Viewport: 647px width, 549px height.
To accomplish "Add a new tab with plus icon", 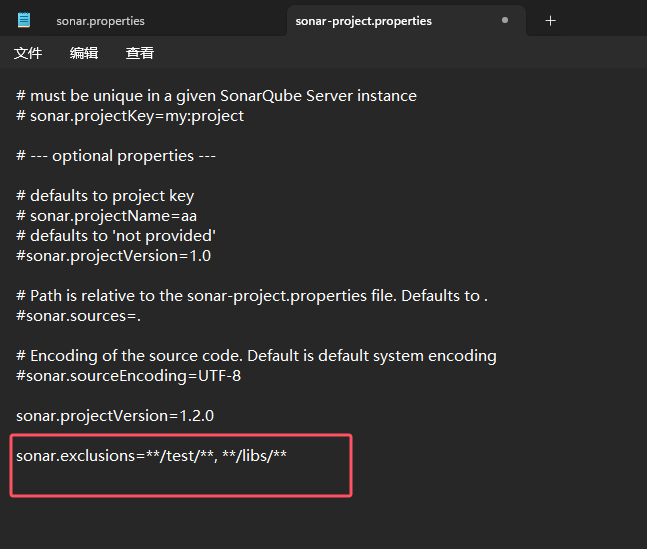I will 550,21.
